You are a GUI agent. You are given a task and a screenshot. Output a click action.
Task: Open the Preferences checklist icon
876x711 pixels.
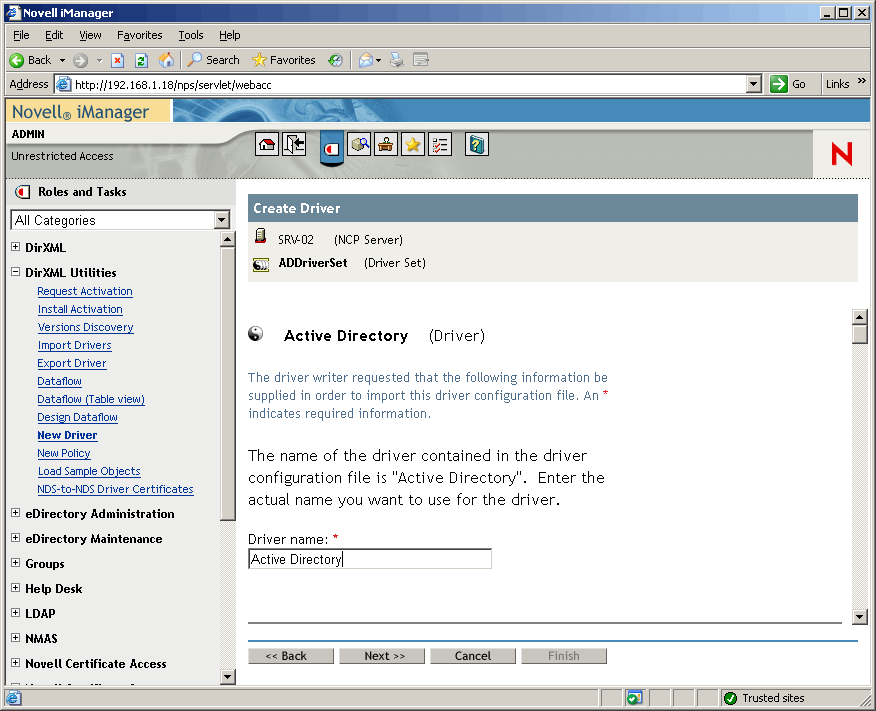pos(440,144)
